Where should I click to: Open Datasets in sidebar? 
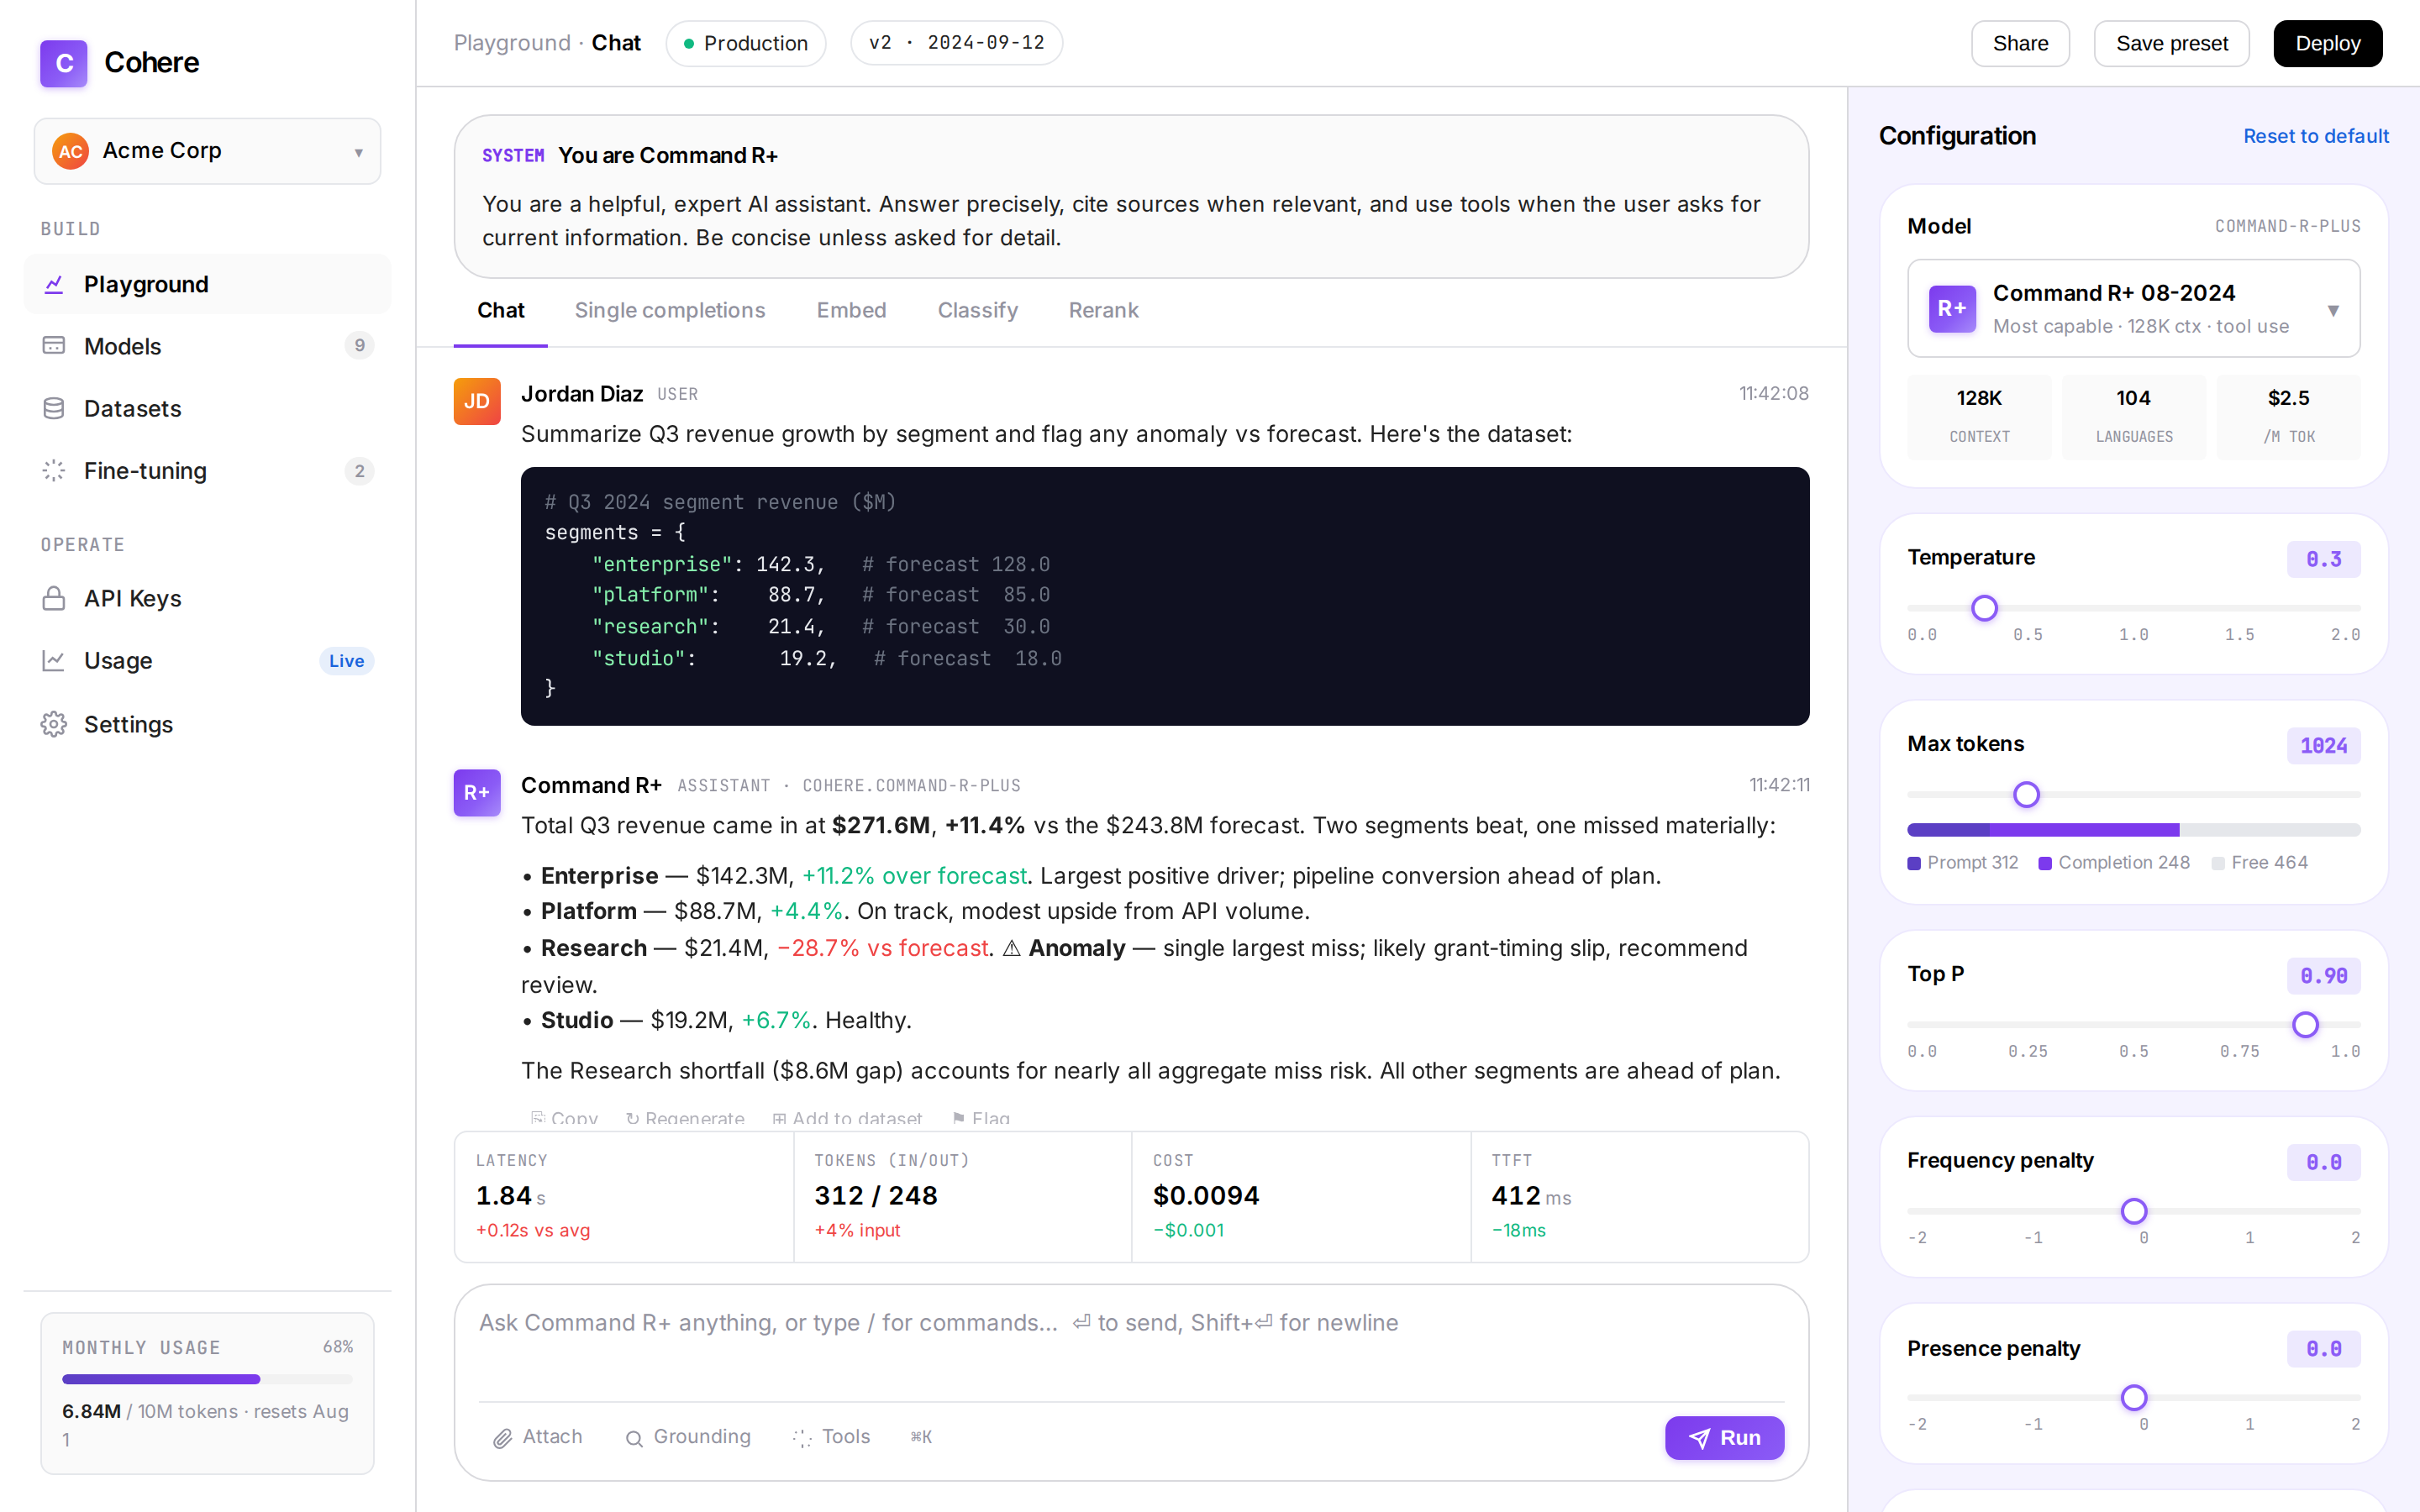pyautogui.click(x=207, y=408)
